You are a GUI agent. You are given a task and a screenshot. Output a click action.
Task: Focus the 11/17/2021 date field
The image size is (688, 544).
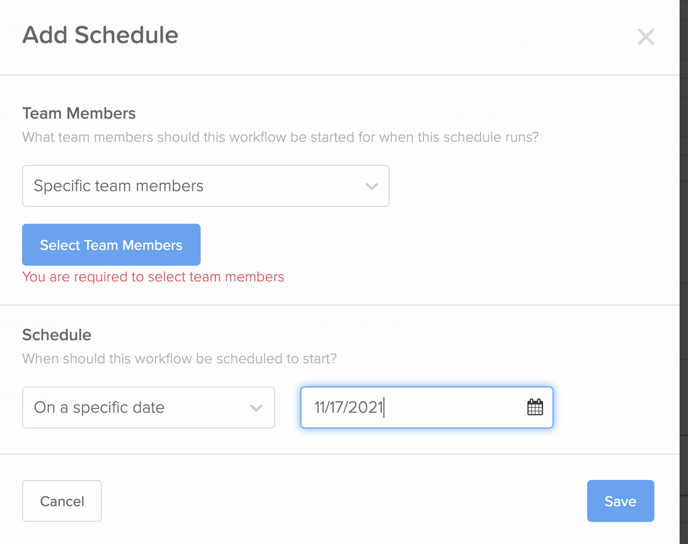(x=426, y=407)
